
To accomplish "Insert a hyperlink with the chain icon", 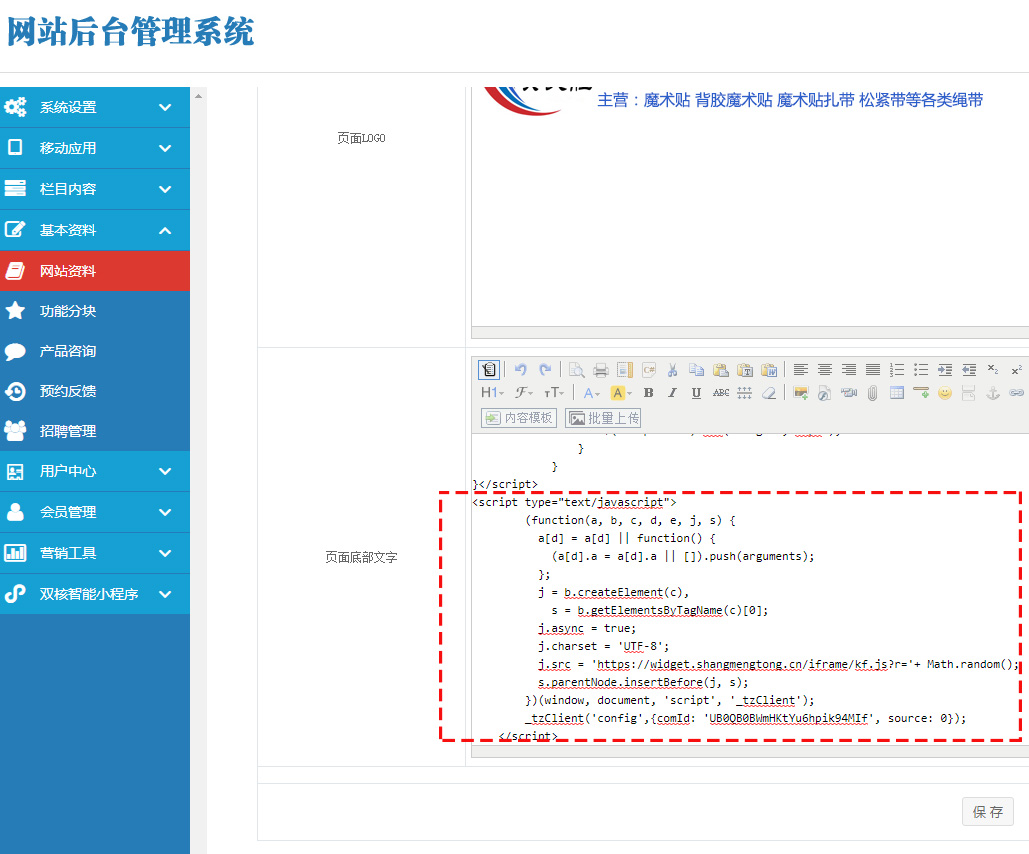I will [x=1017, y=393].
